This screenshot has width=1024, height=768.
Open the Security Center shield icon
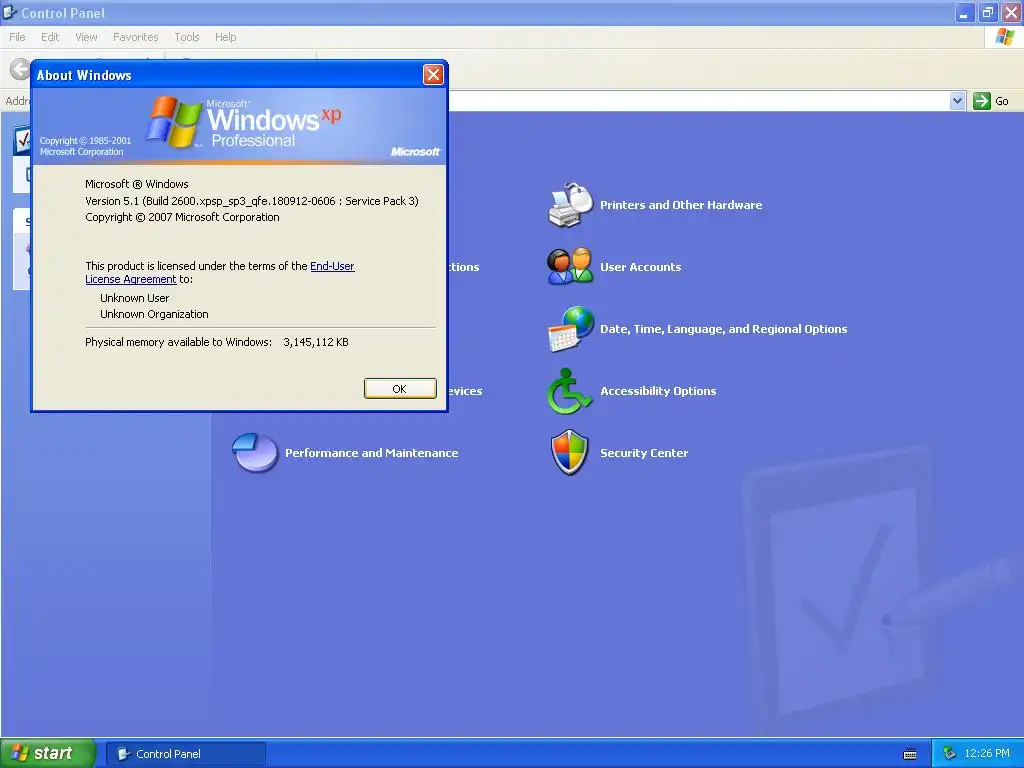pos(569,452)
